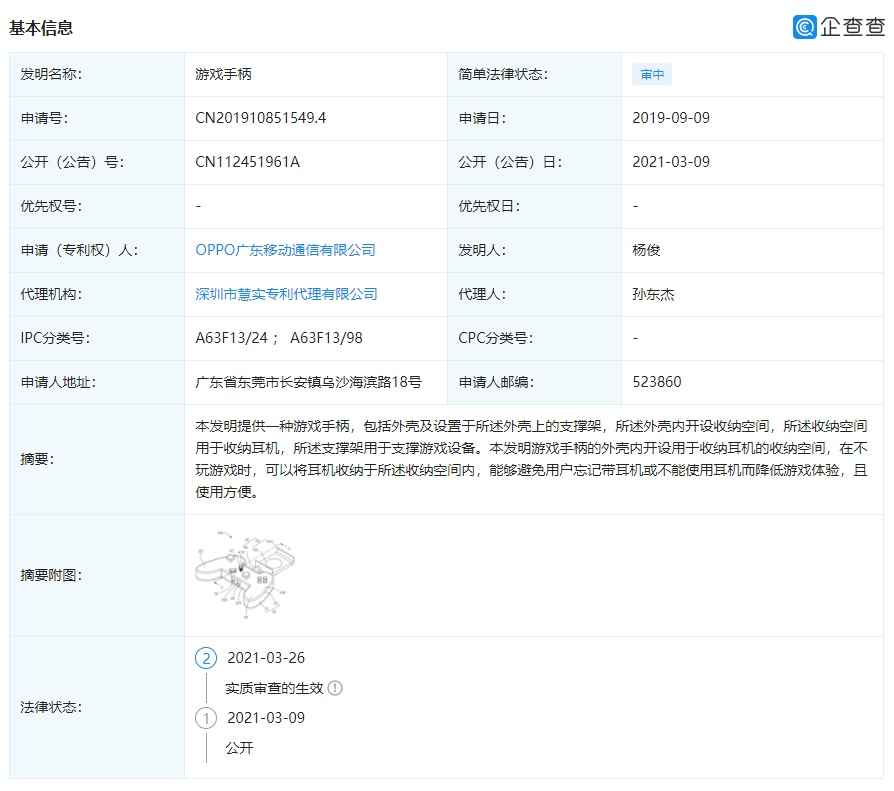
Task: Select timeline step 1 circle marker
Action: (x=206, y=718)
